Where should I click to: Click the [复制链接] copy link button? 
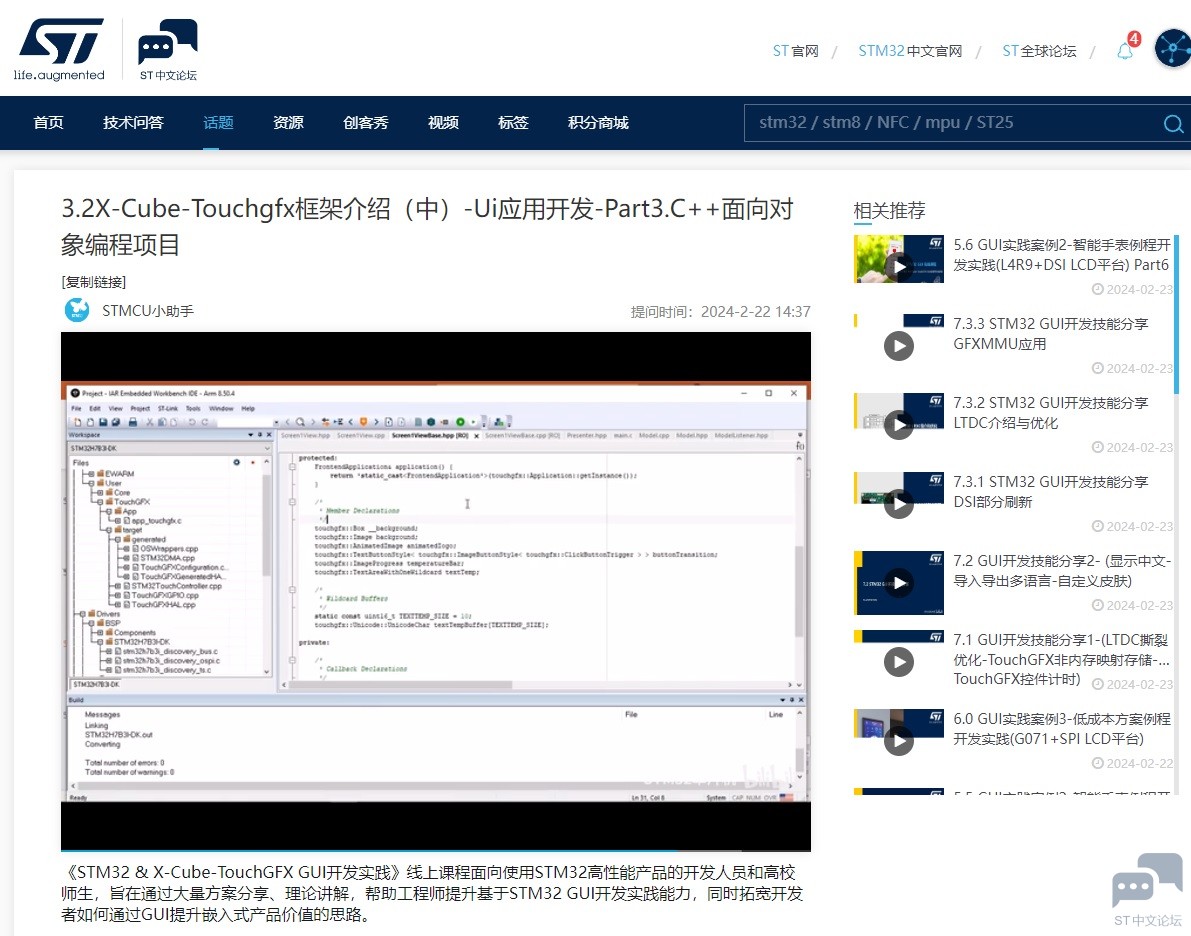pyautogui.click(x=93, y=282)
